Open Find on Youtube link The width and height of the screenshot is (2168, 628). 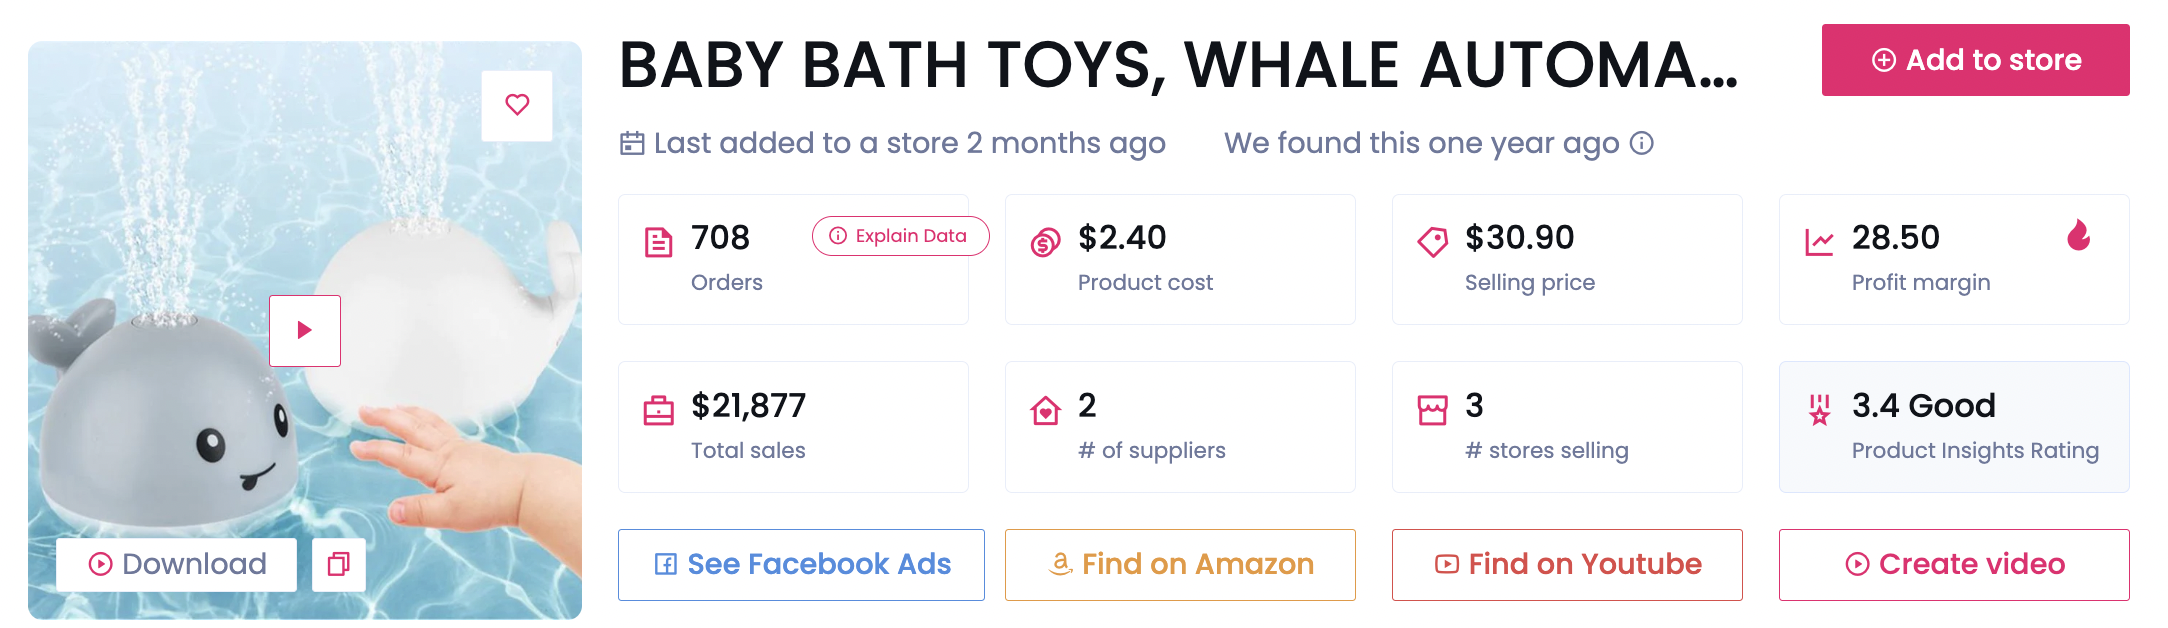click(x=1567, y=564)
